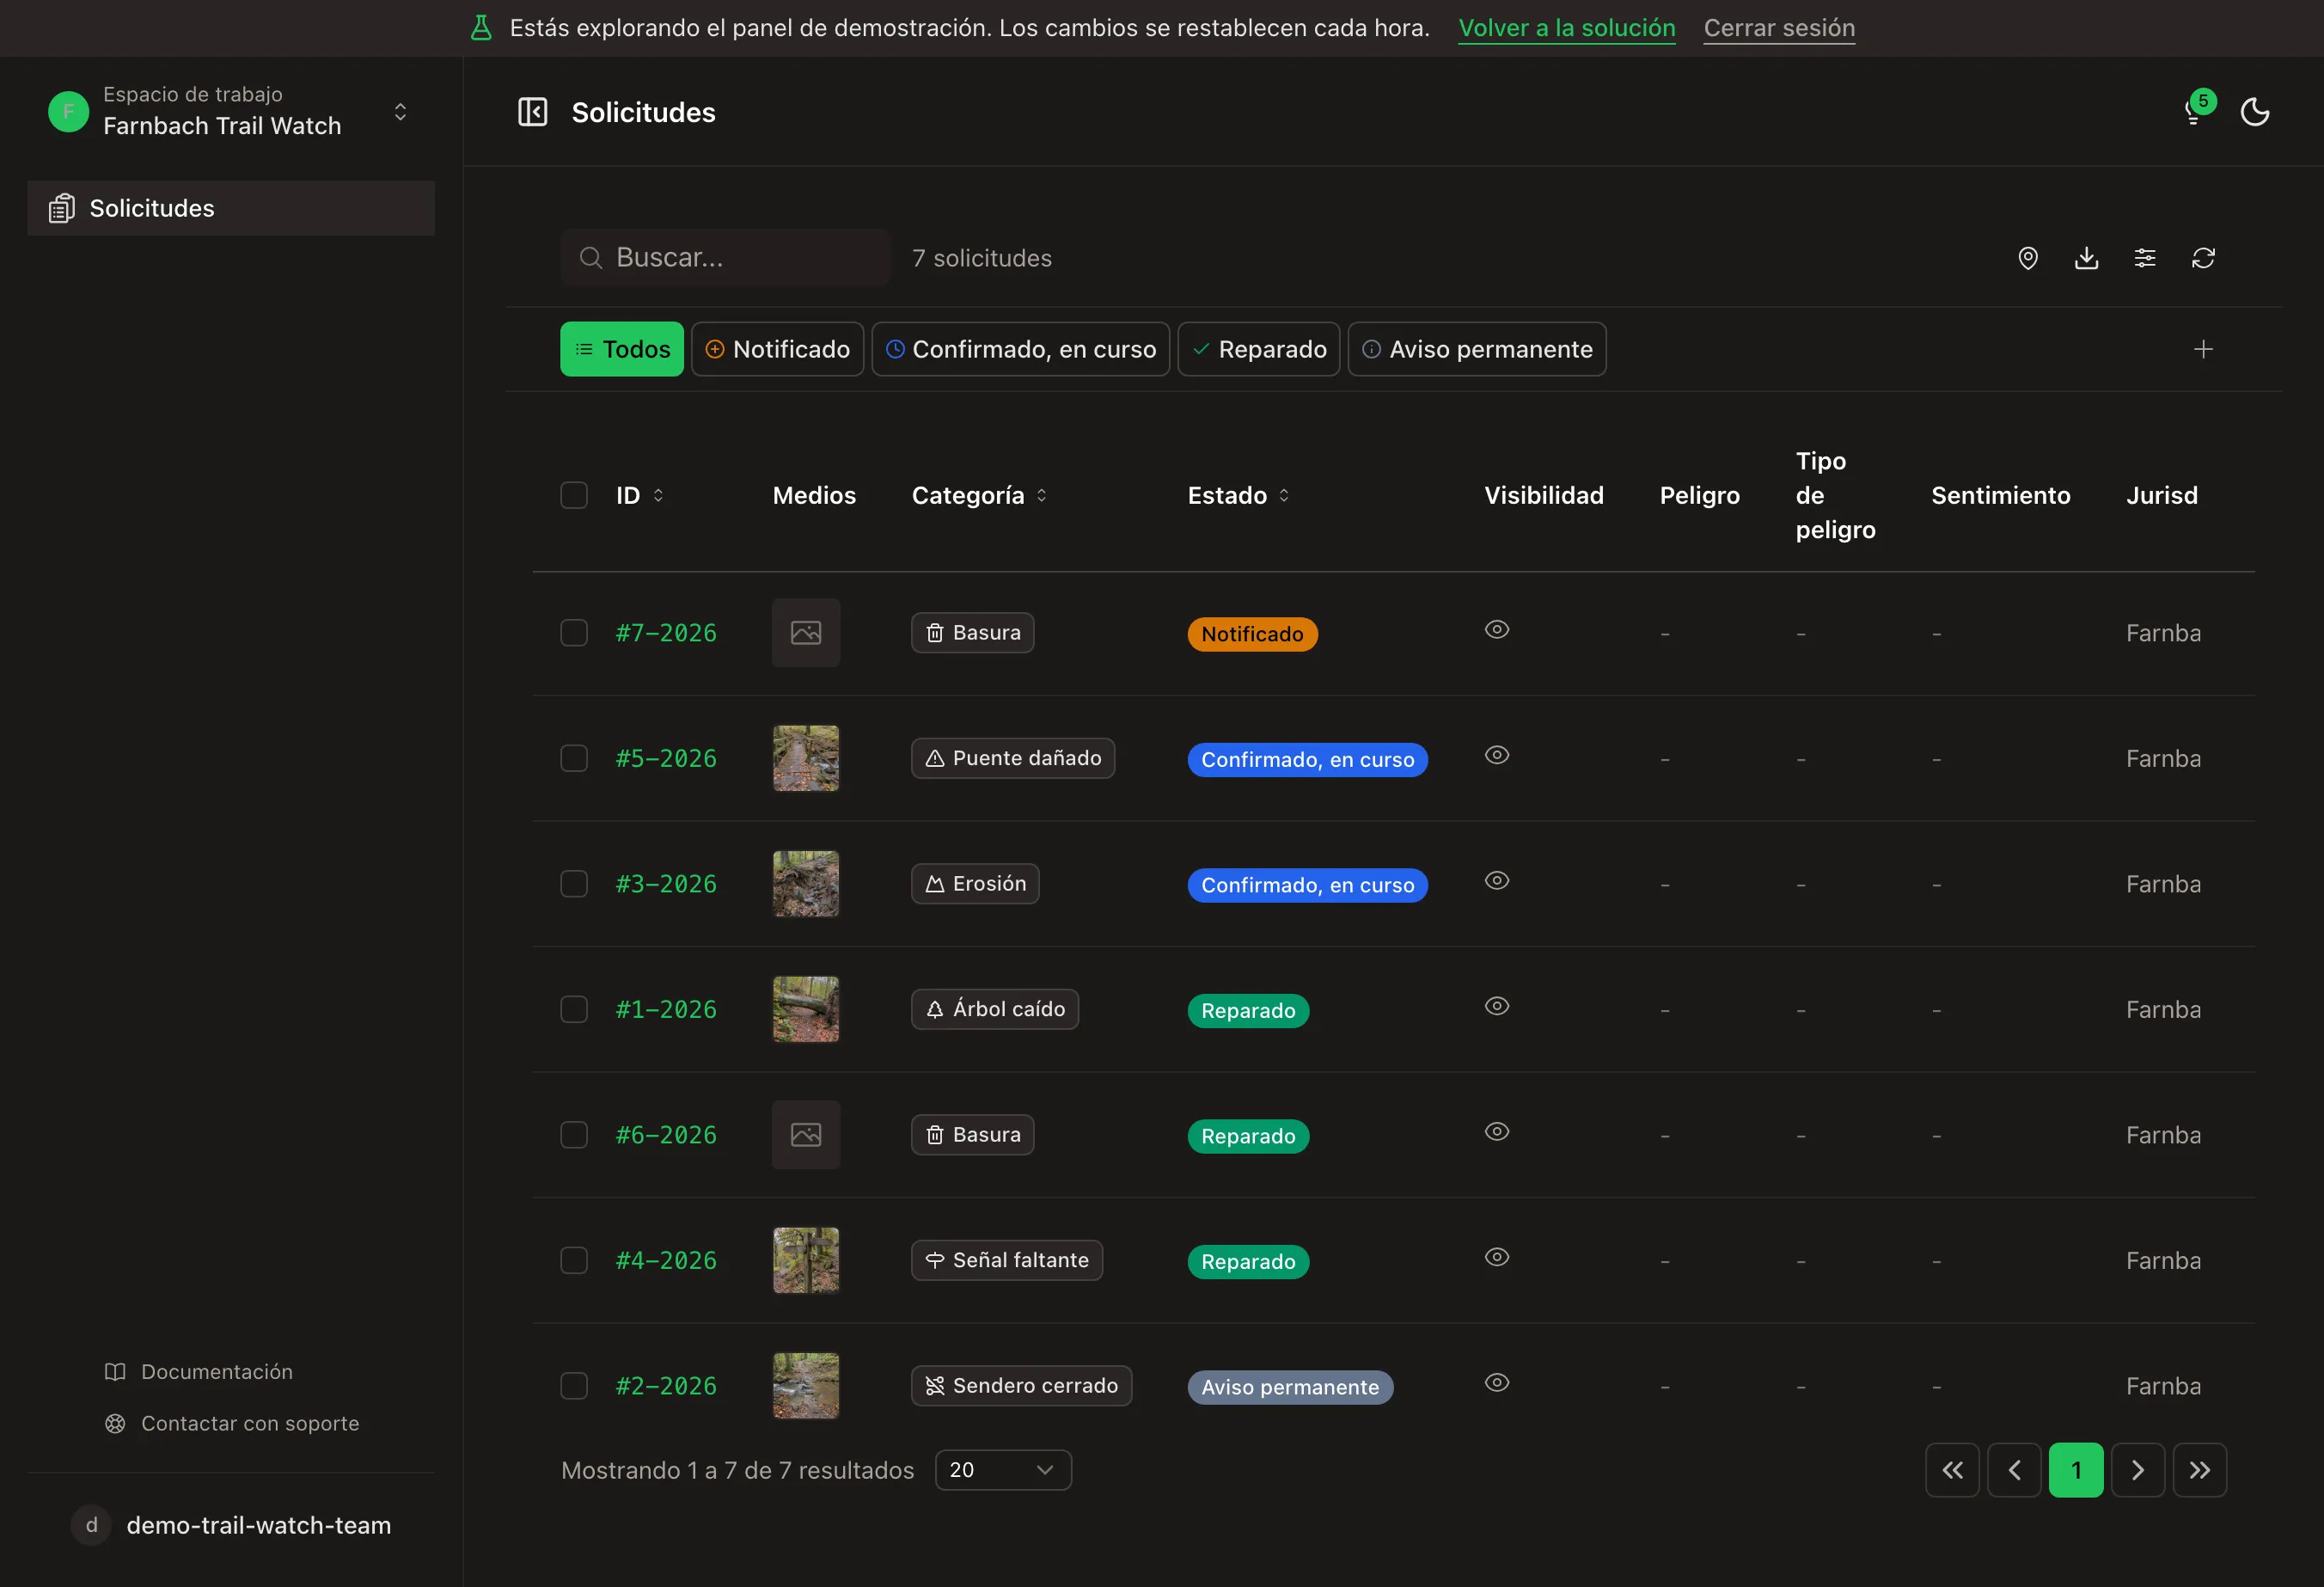The image size is (2324, 1587).
Task: Sort by ID column arrows
Action: [658, 495]
